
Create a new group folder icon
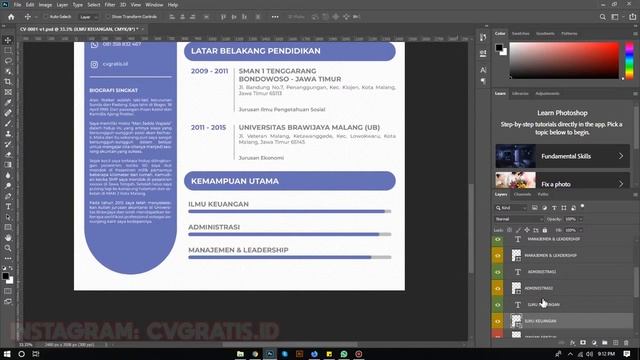(x=604, y=343)
